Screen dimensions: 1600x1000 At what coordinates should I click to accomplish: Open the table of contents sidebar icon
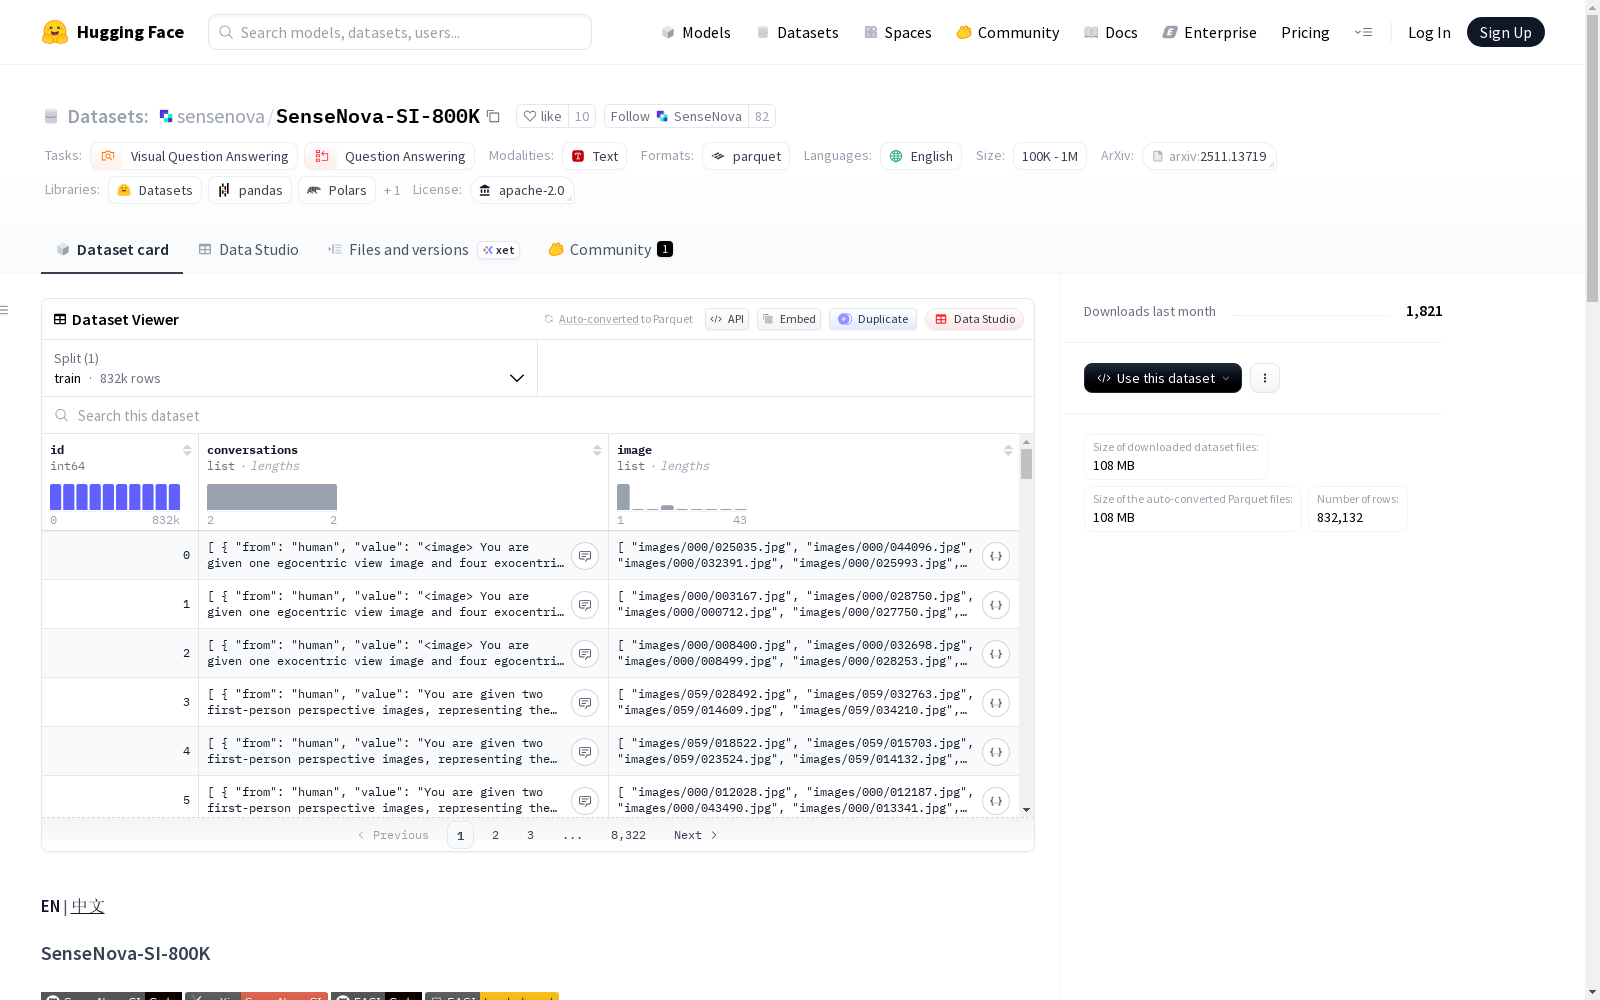coord(4,310)
